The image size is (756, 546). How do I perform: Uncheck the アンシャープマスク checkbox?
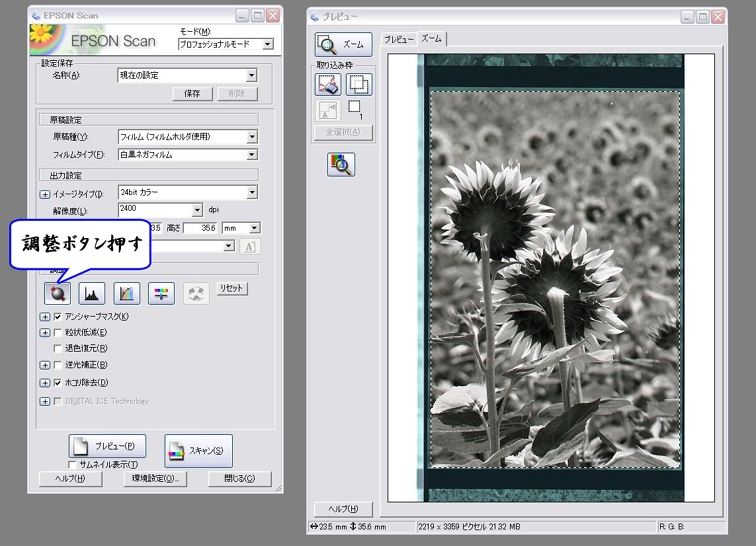(57, 317)
